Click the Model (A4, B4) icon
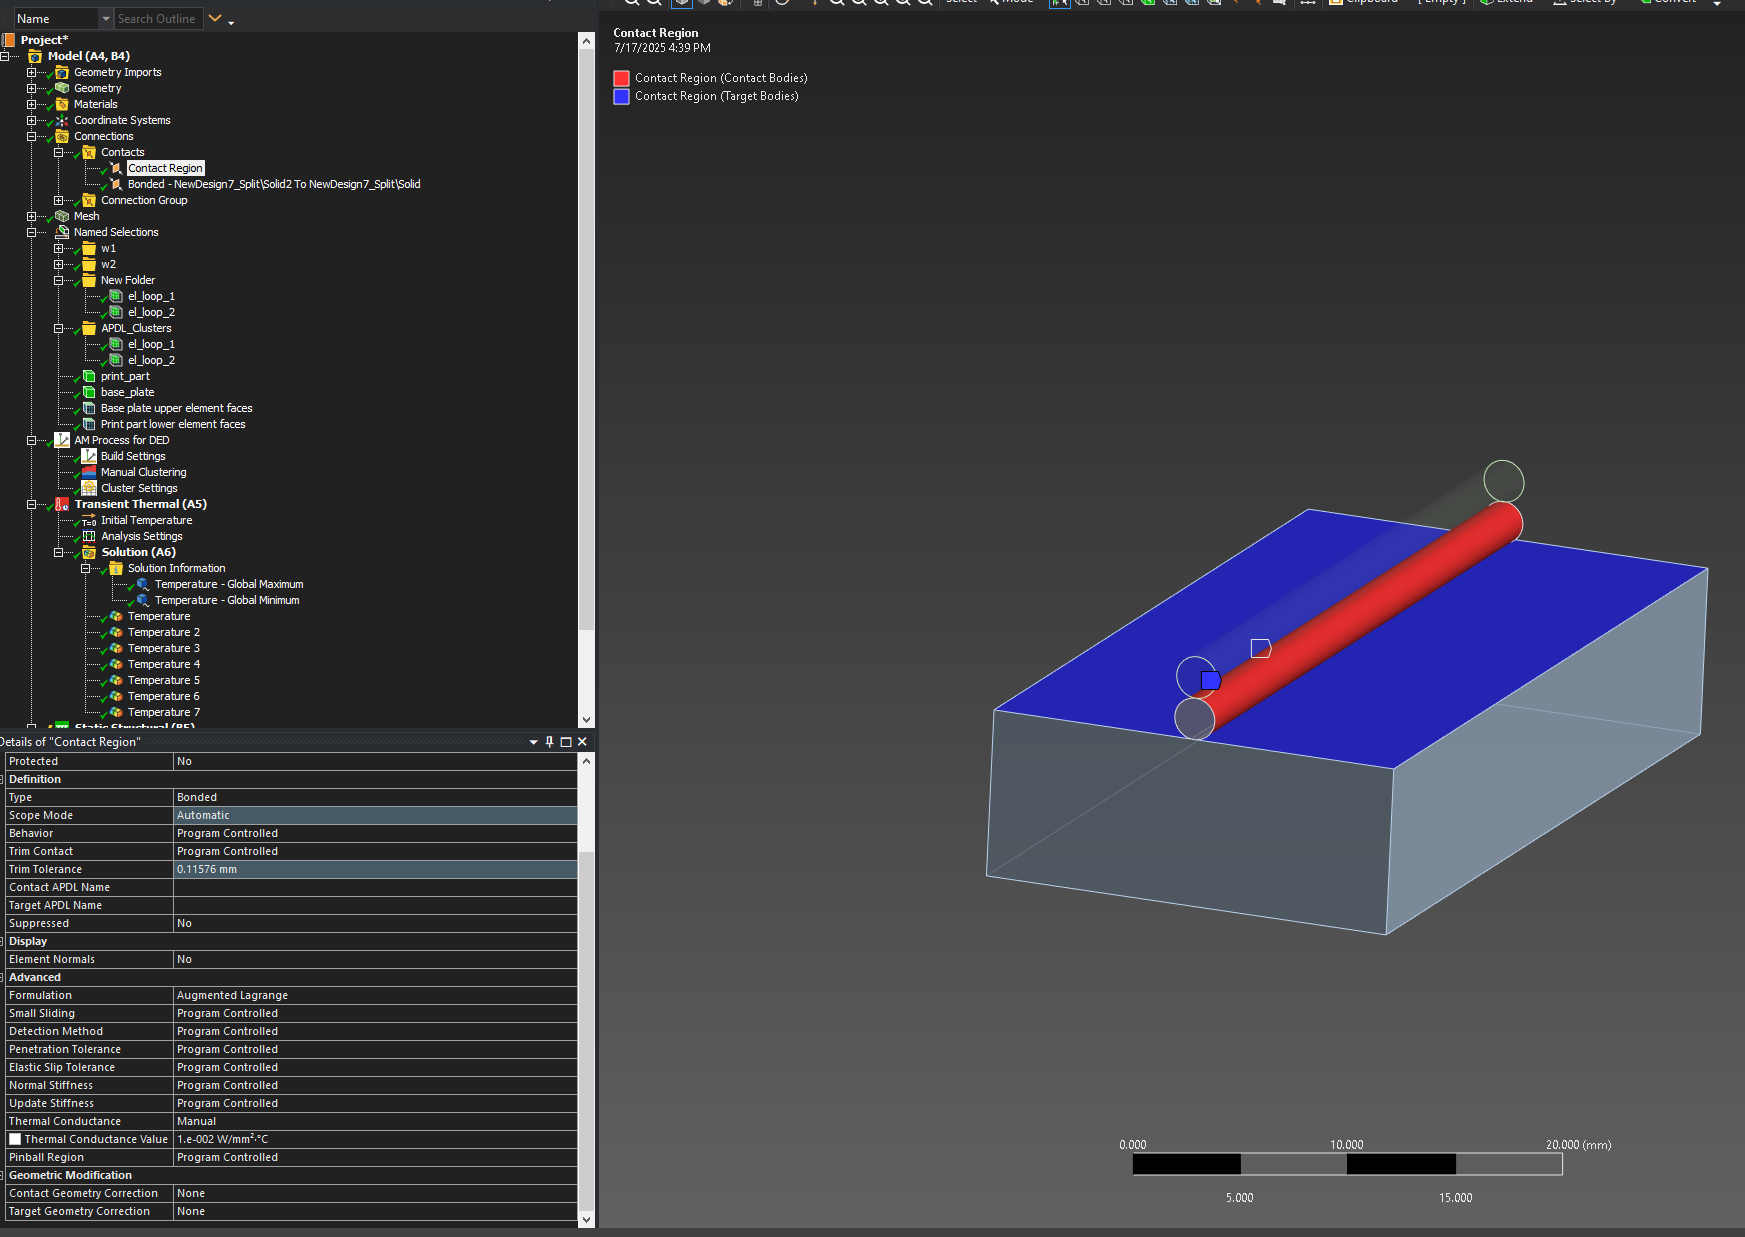Screen dimensions: 1745x1237 [x=35, y=56]
